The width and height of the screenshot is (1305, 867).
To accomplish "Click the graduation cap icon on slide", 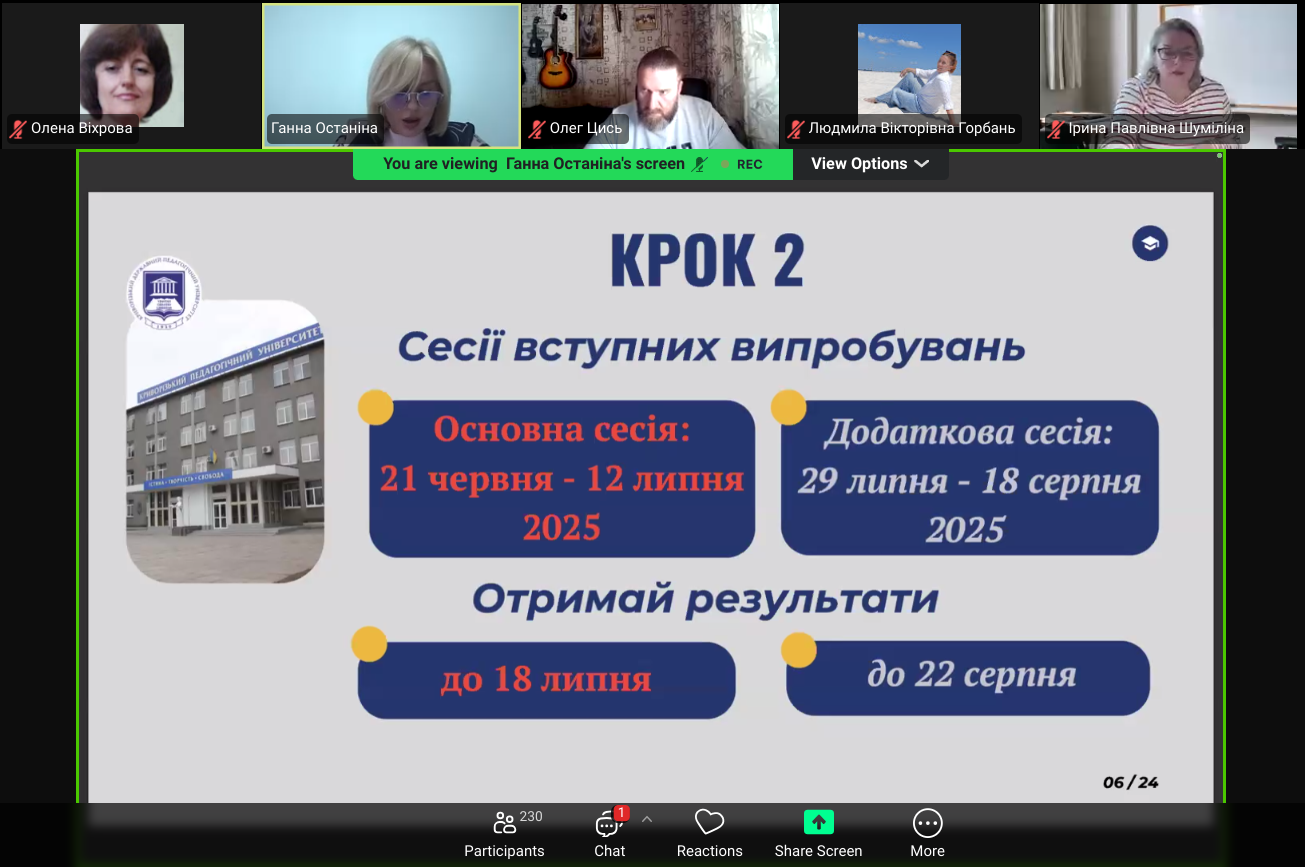I will [1150, 244].
